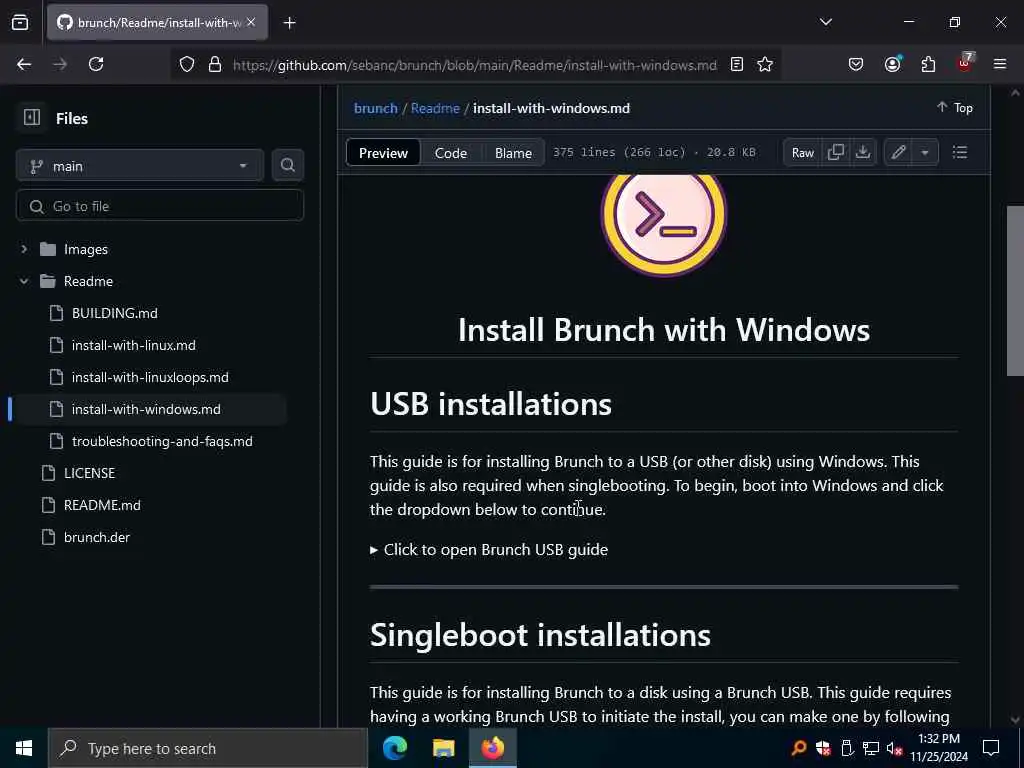Switch to Preview tab
Viewport: 1024px width, 768px height.
point(383,153)
